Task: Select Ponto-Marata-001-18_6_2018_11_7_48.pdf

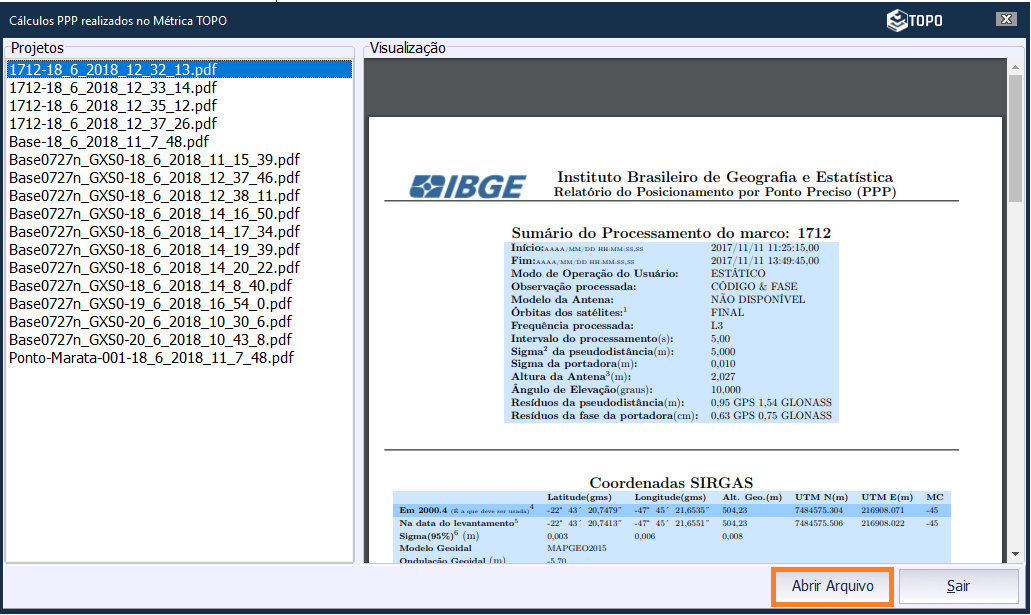Action: click(x=151, y=358)
